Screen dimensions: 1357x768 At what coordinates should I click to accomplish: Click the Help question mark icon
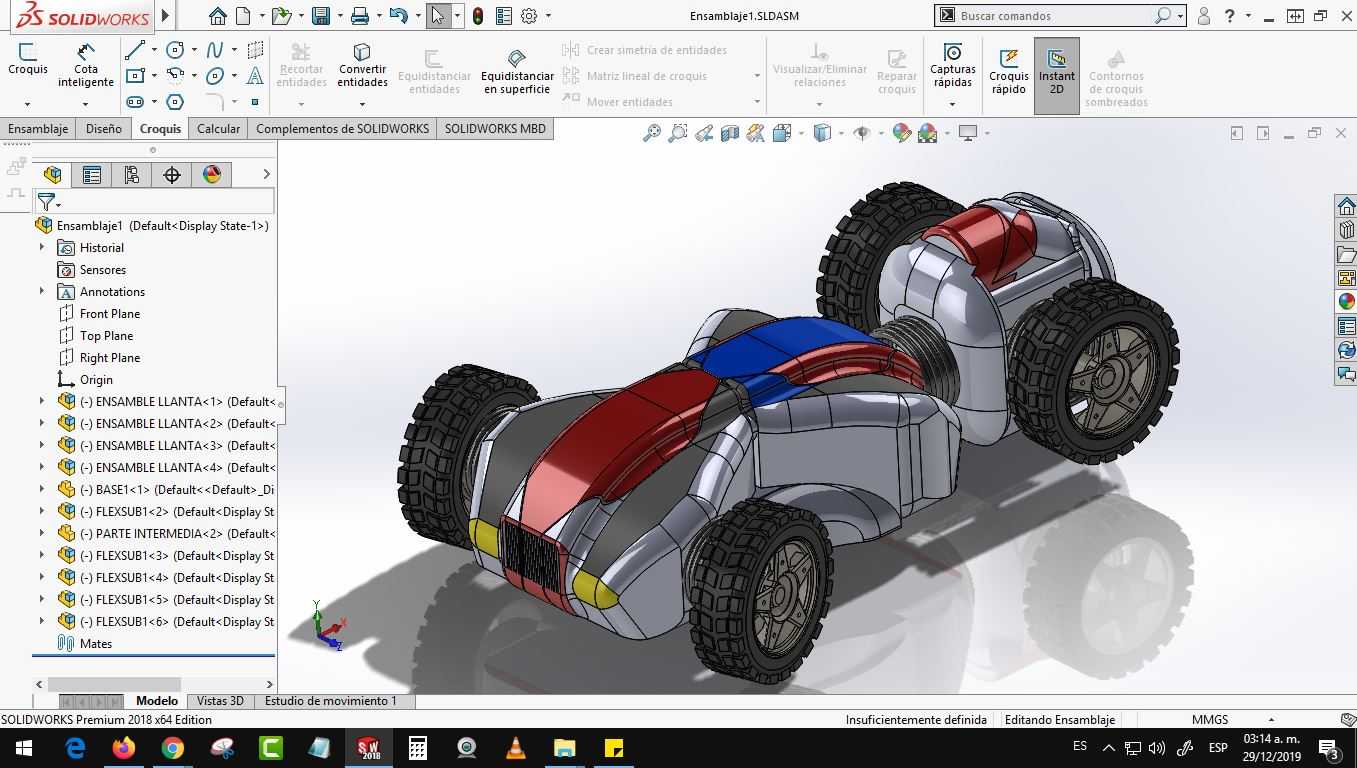pyautogui.click(x=1230, y=16)
